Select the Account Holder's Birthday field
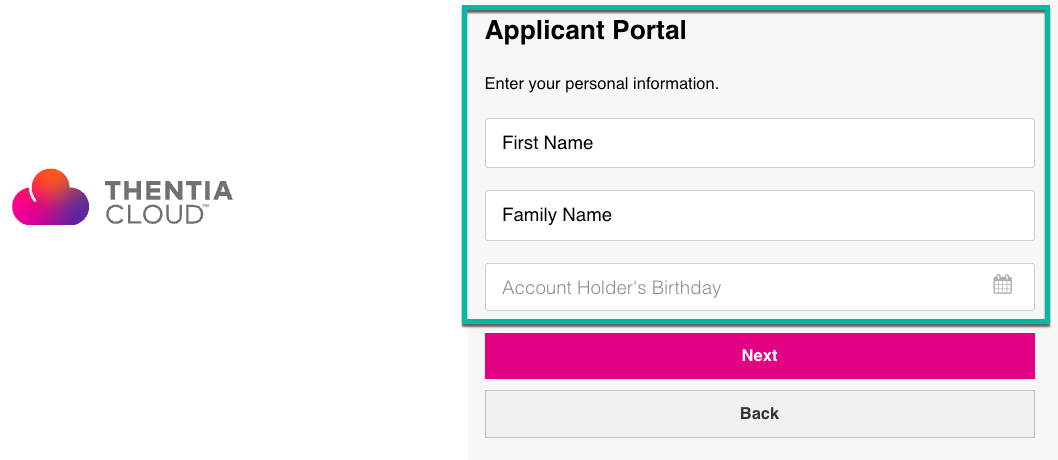 tap(760, 287)
